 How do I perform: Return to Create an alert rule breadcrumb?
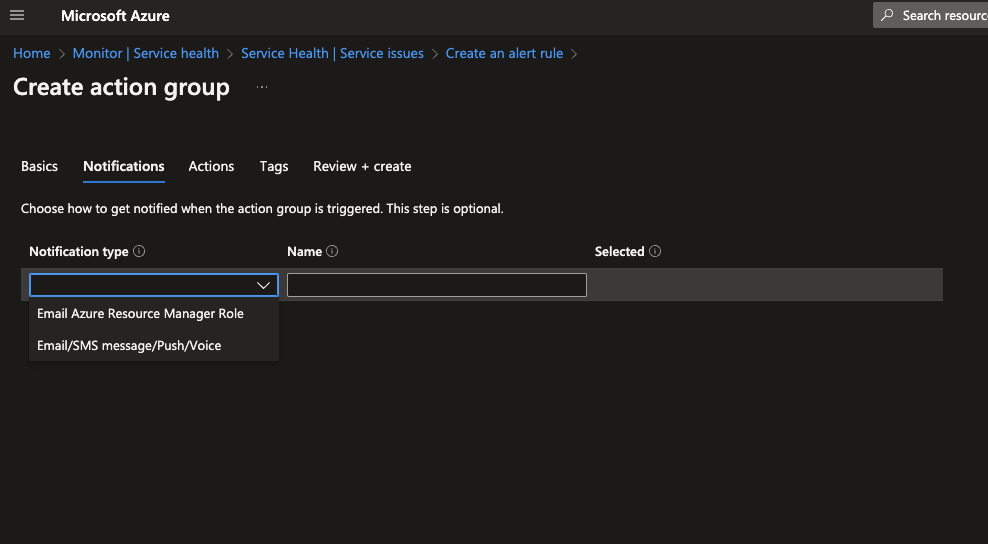(504, 54)
